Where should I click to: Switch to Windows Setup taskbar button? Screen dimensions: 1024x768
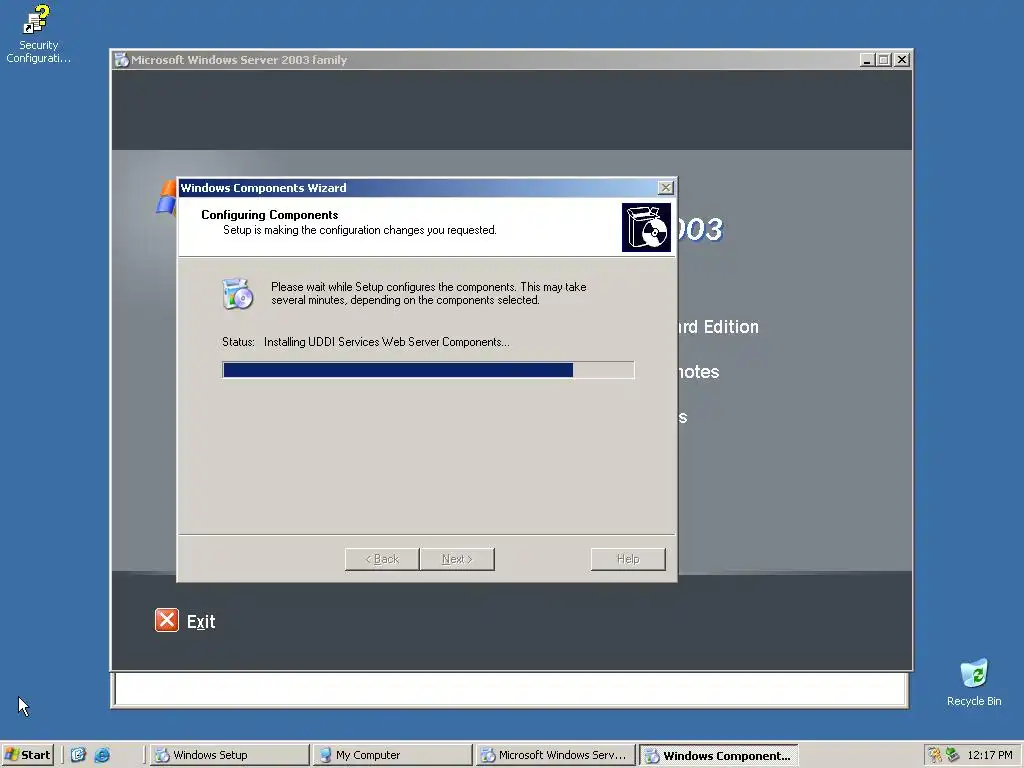229,755
